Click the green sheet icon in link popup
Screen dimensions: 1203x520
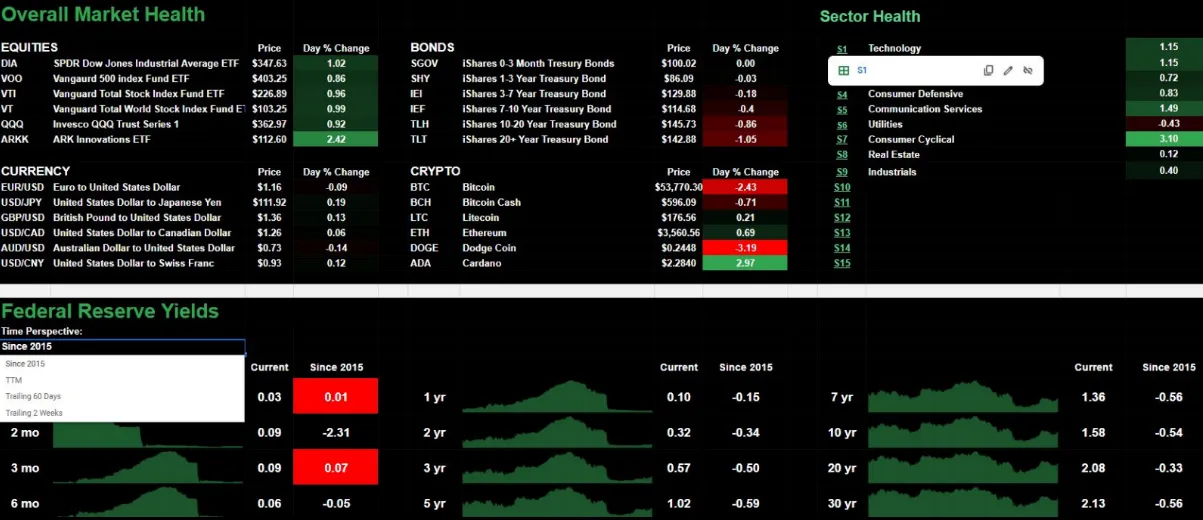843,71
